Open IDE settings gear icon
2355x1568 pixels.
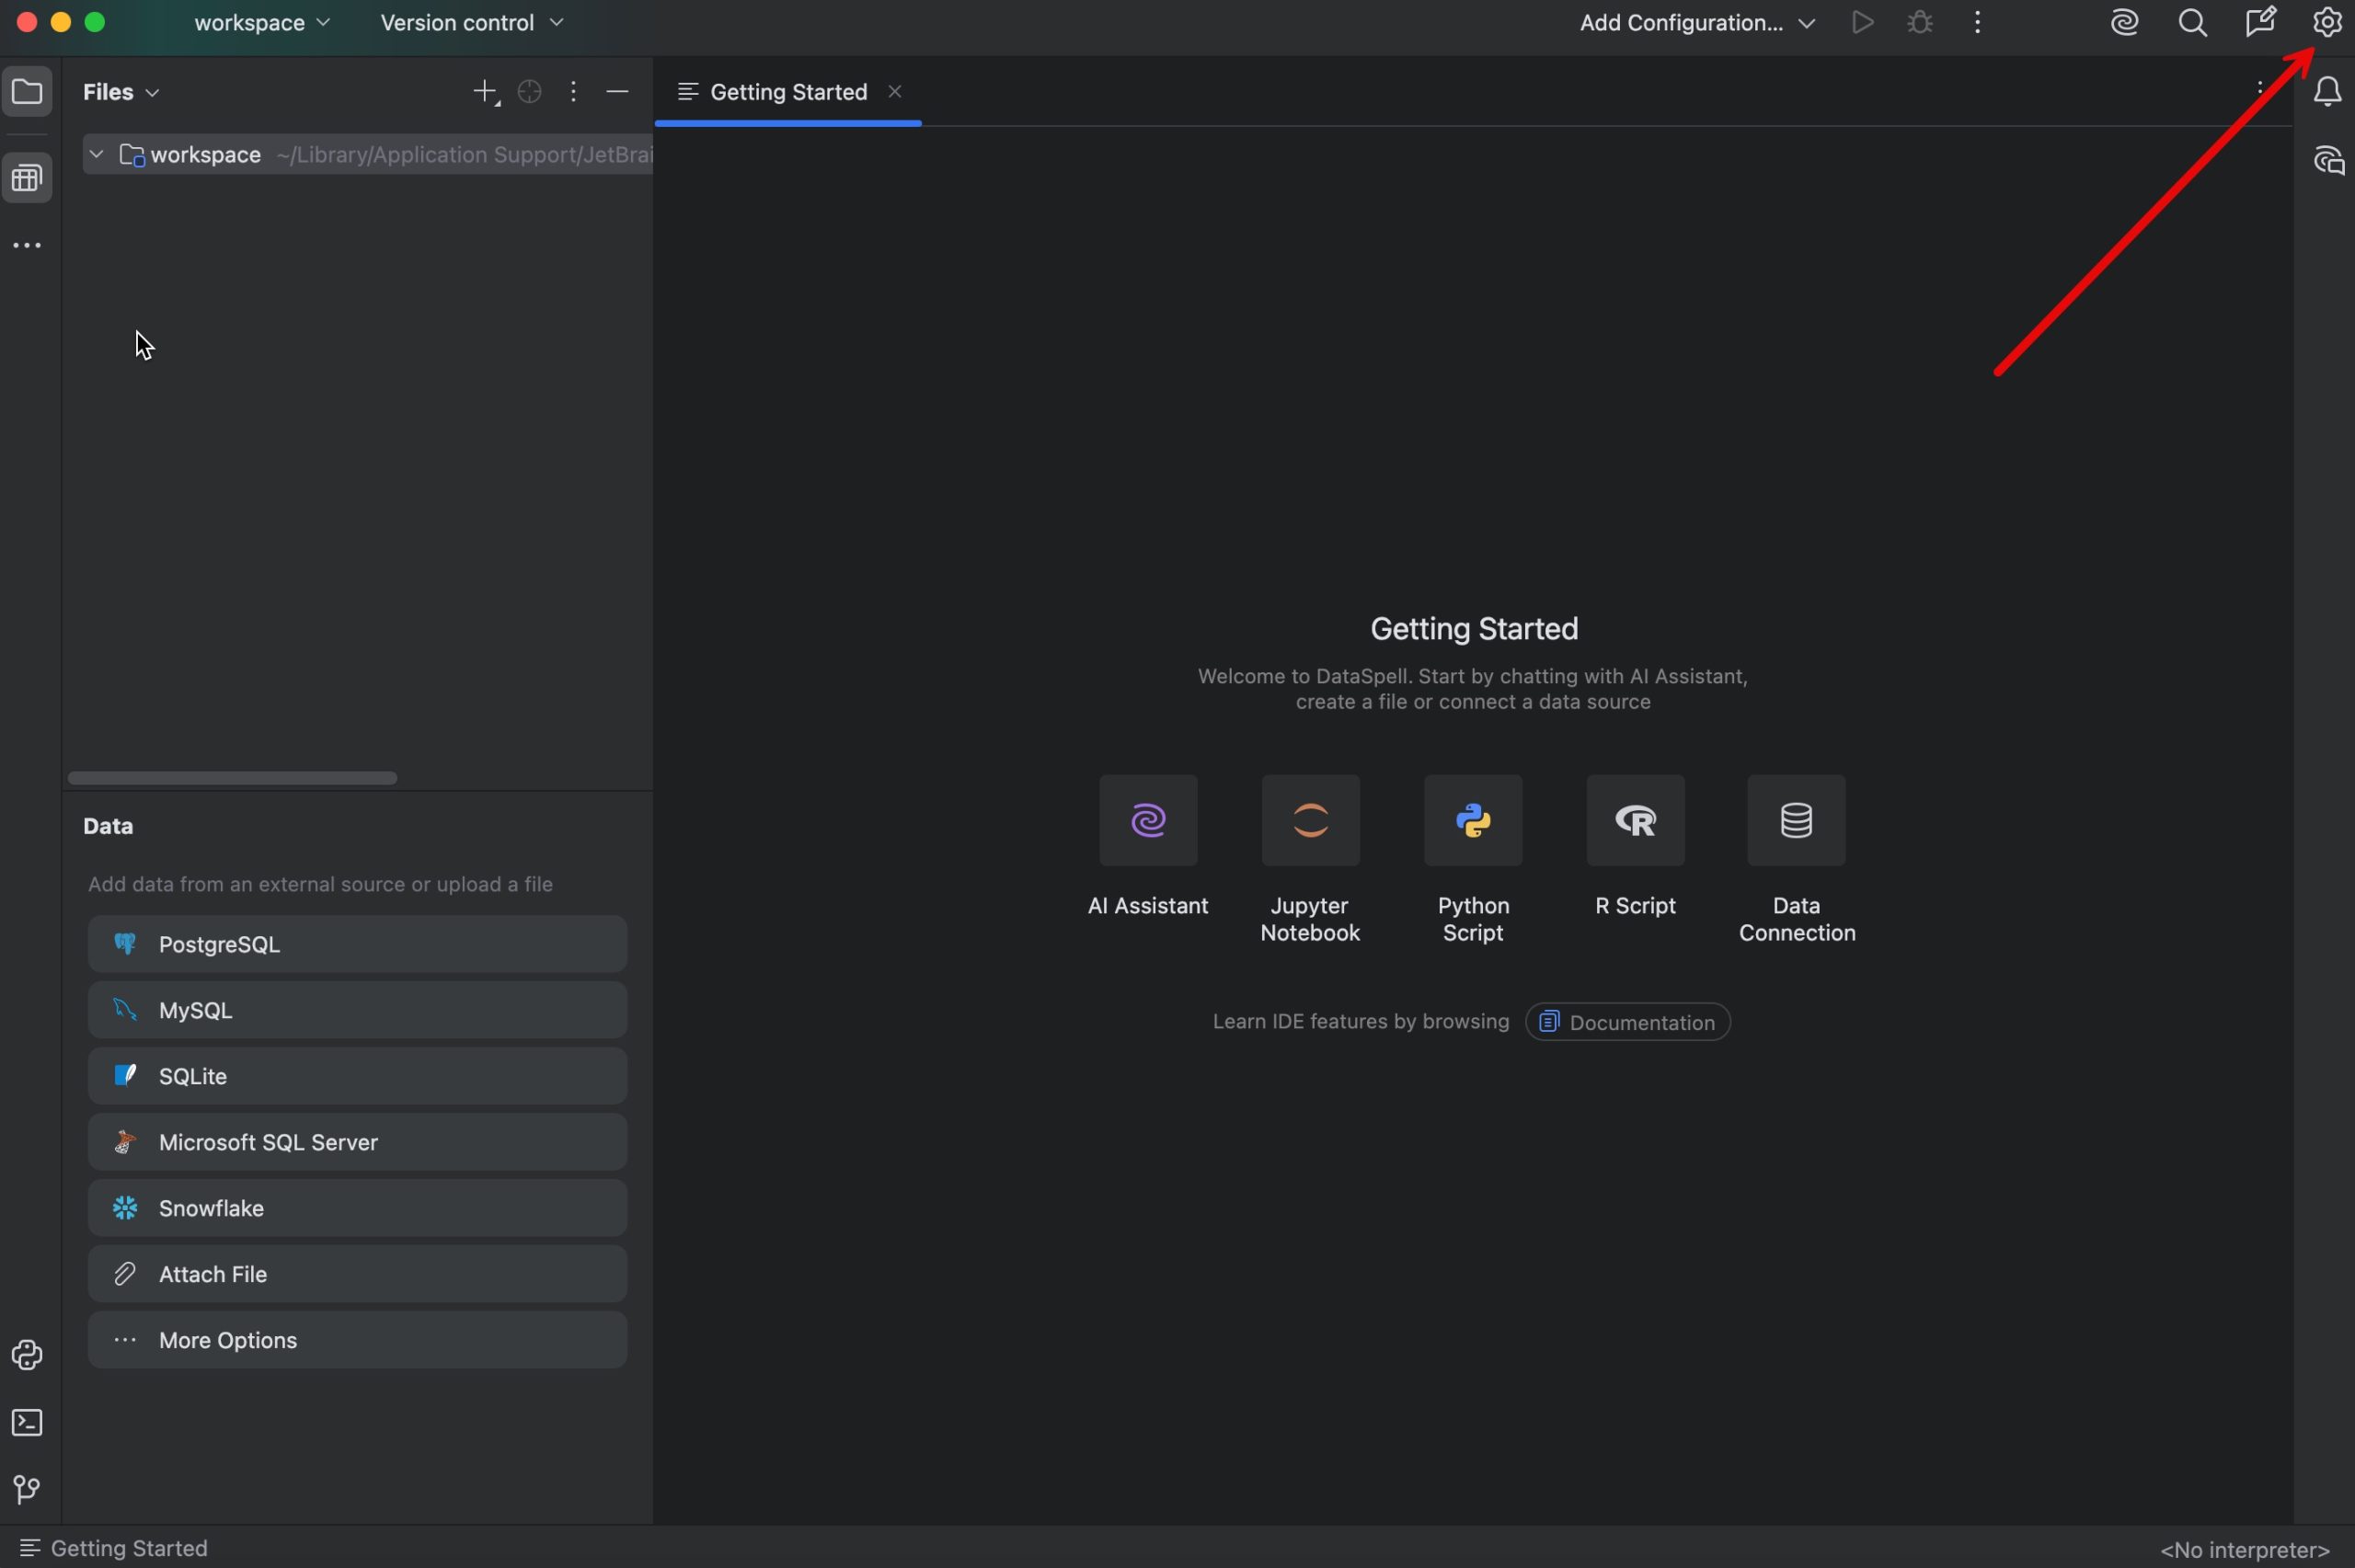point(2327,22)
